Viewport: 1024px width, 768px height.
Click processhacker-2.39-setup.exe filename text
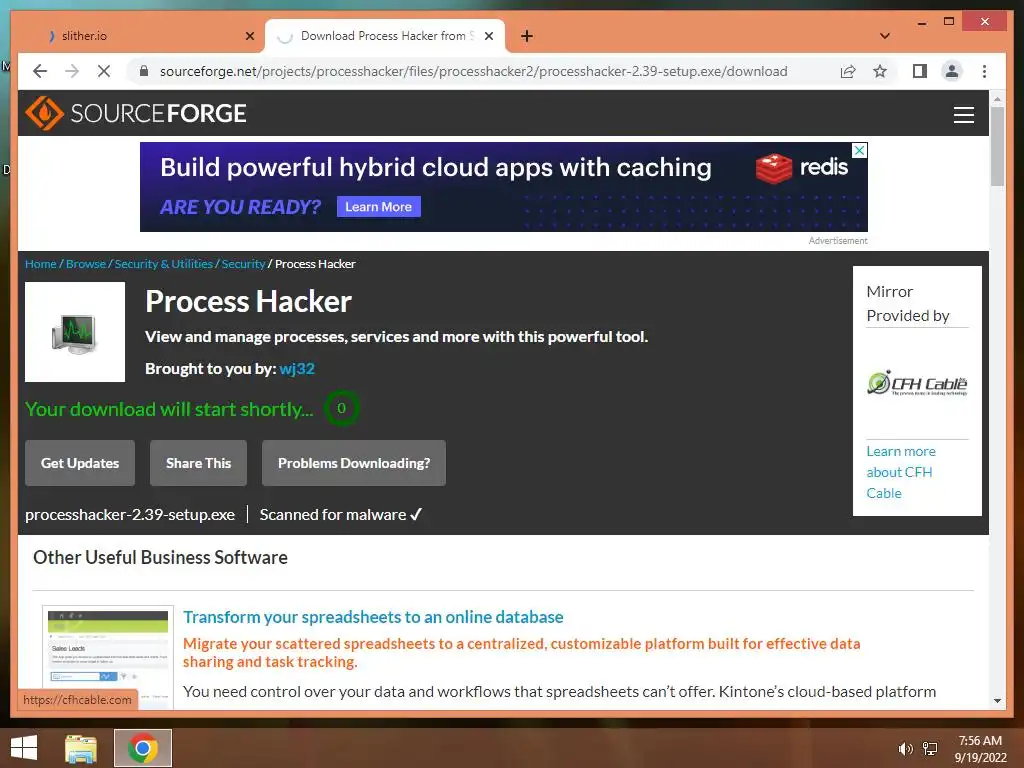[x=130, y=515]
